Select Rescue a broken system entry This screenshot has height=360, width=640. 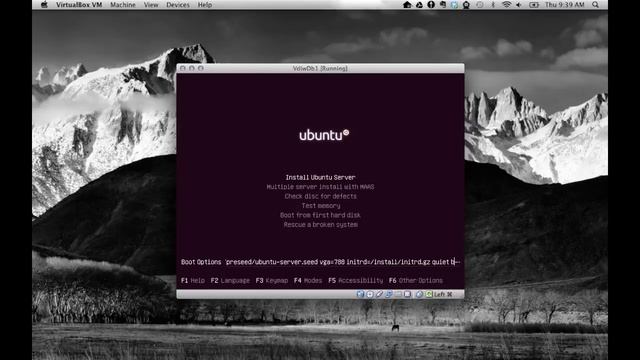tap(321, 224)
